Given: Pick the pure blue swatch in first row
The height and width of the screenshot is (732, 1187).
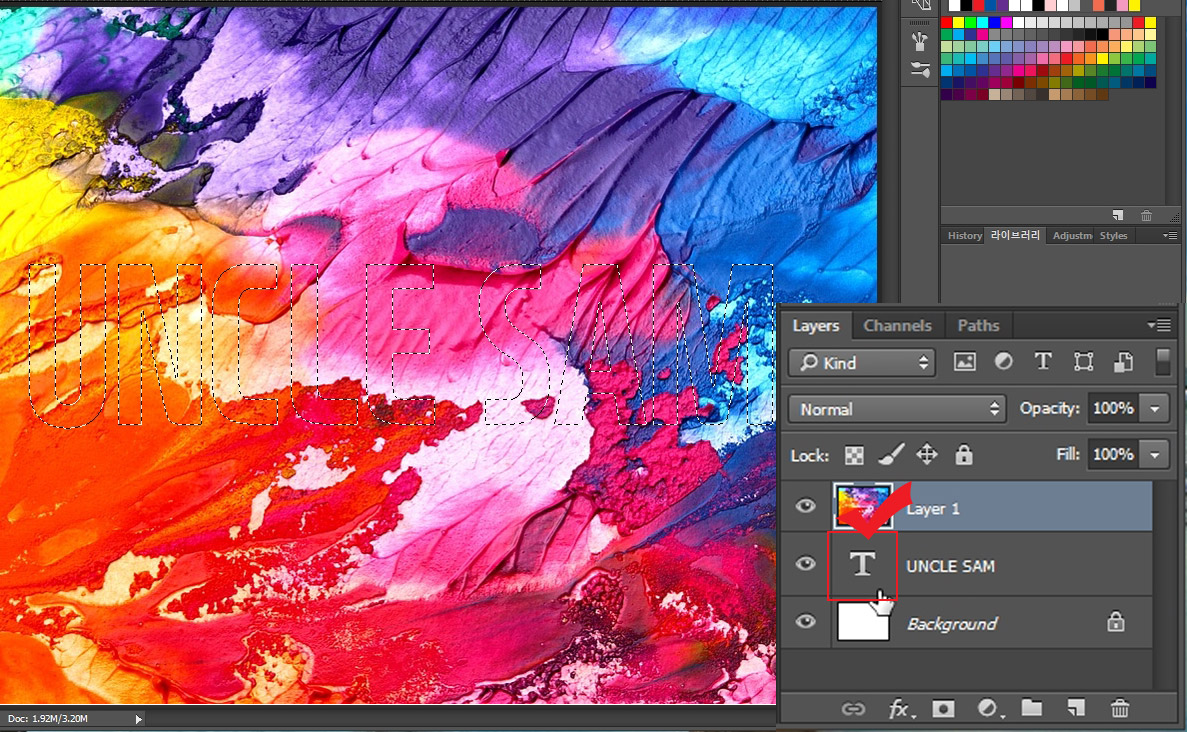Looking at the screenshot, I should (995, 22).
